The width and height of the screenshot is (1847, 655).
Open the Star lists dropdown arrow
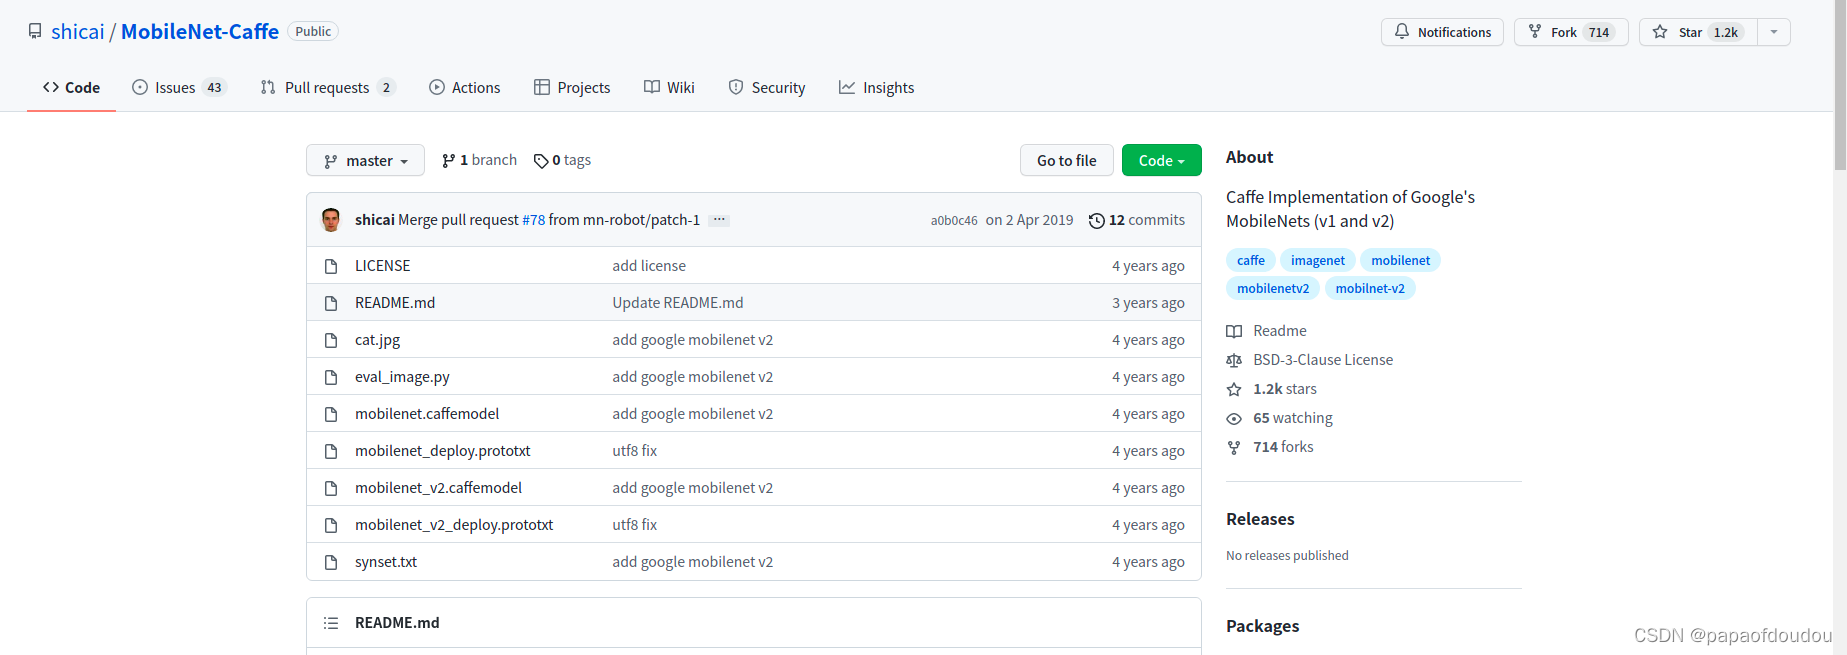tap(1774, 32)
